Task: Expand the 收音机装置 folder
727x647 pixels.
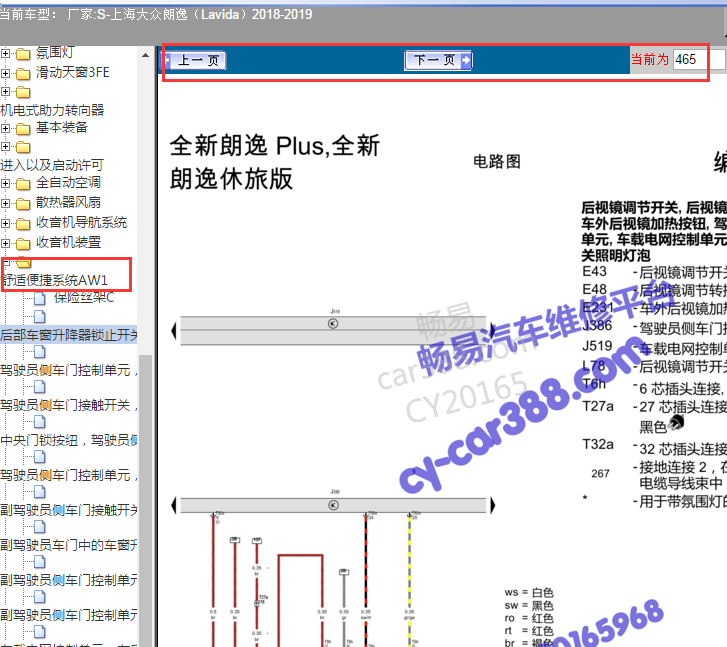Action: [x=5, y=243]
